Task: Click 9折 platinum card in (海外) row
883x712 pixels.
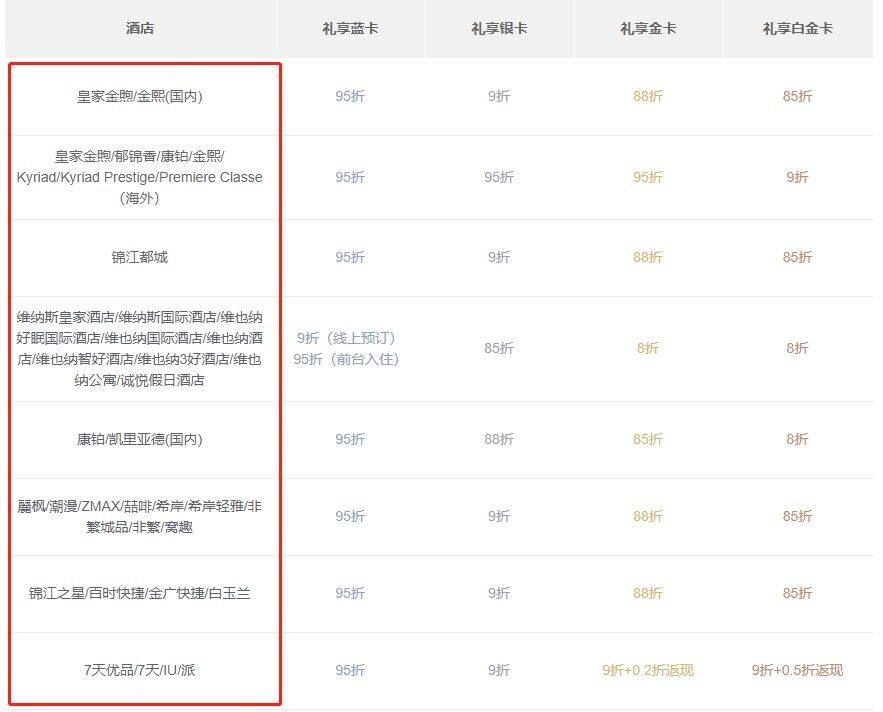Action: click(x=797, y=177)
